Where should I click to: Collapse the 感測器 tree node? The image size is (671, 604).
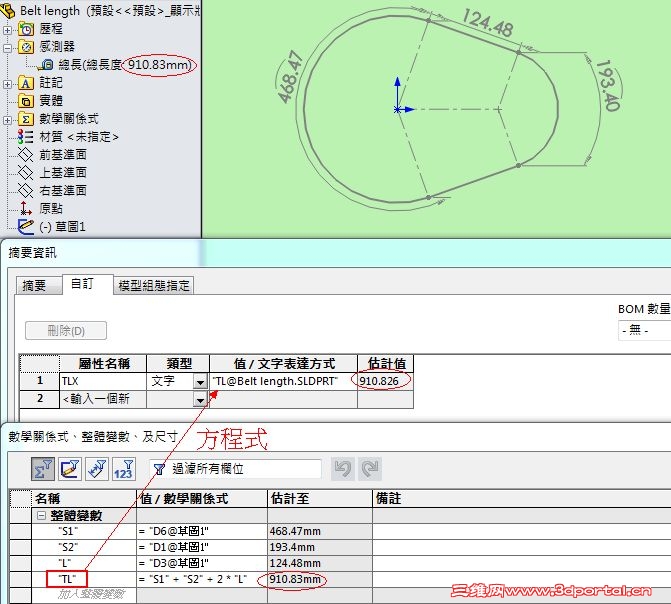click(x=7, y=48)
